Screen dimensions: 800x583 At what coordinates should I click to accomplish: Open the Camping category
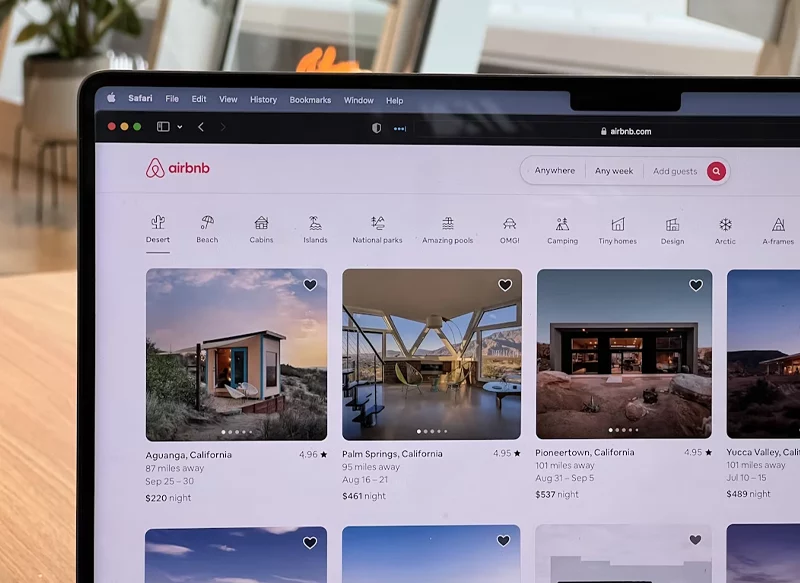click(x=562, y=224)
